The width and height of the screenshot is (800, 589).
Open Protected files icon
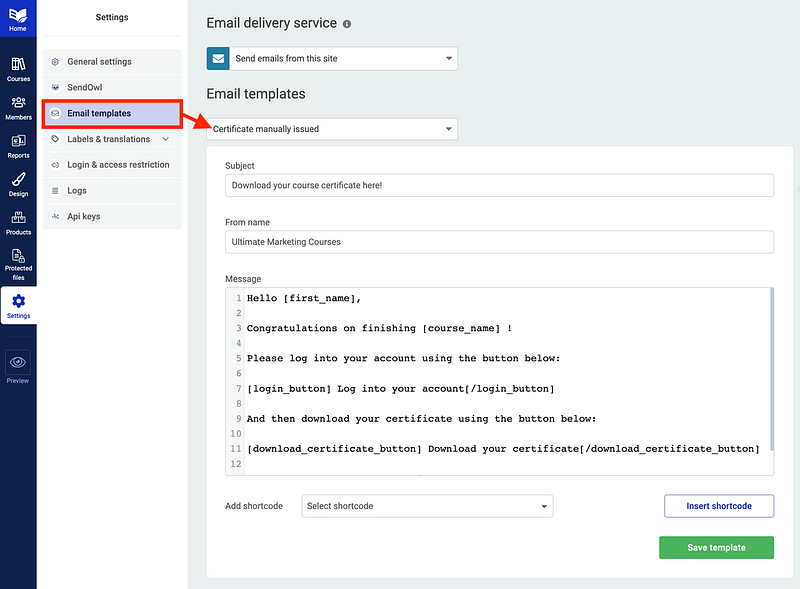(x=18, y=264)
